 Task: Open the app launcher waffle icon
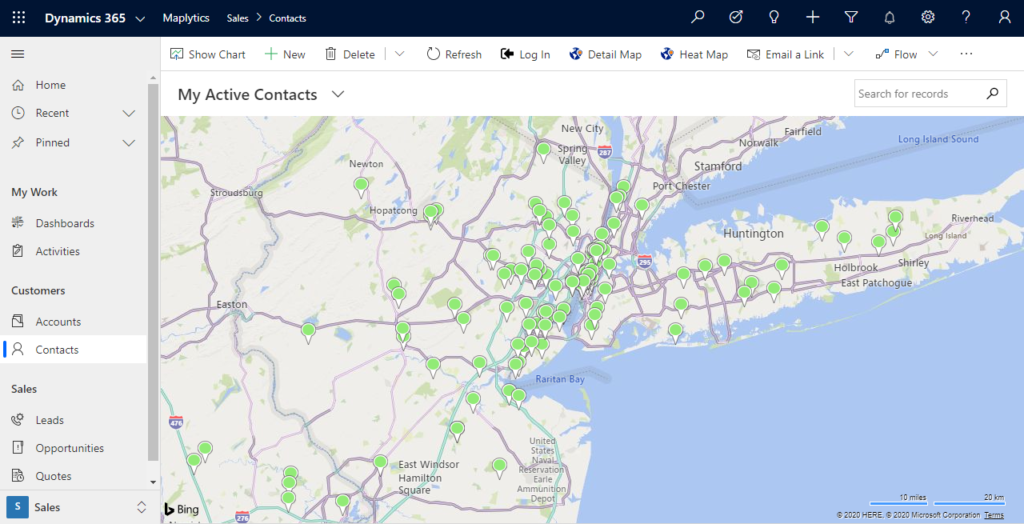(x=19, y=18)
